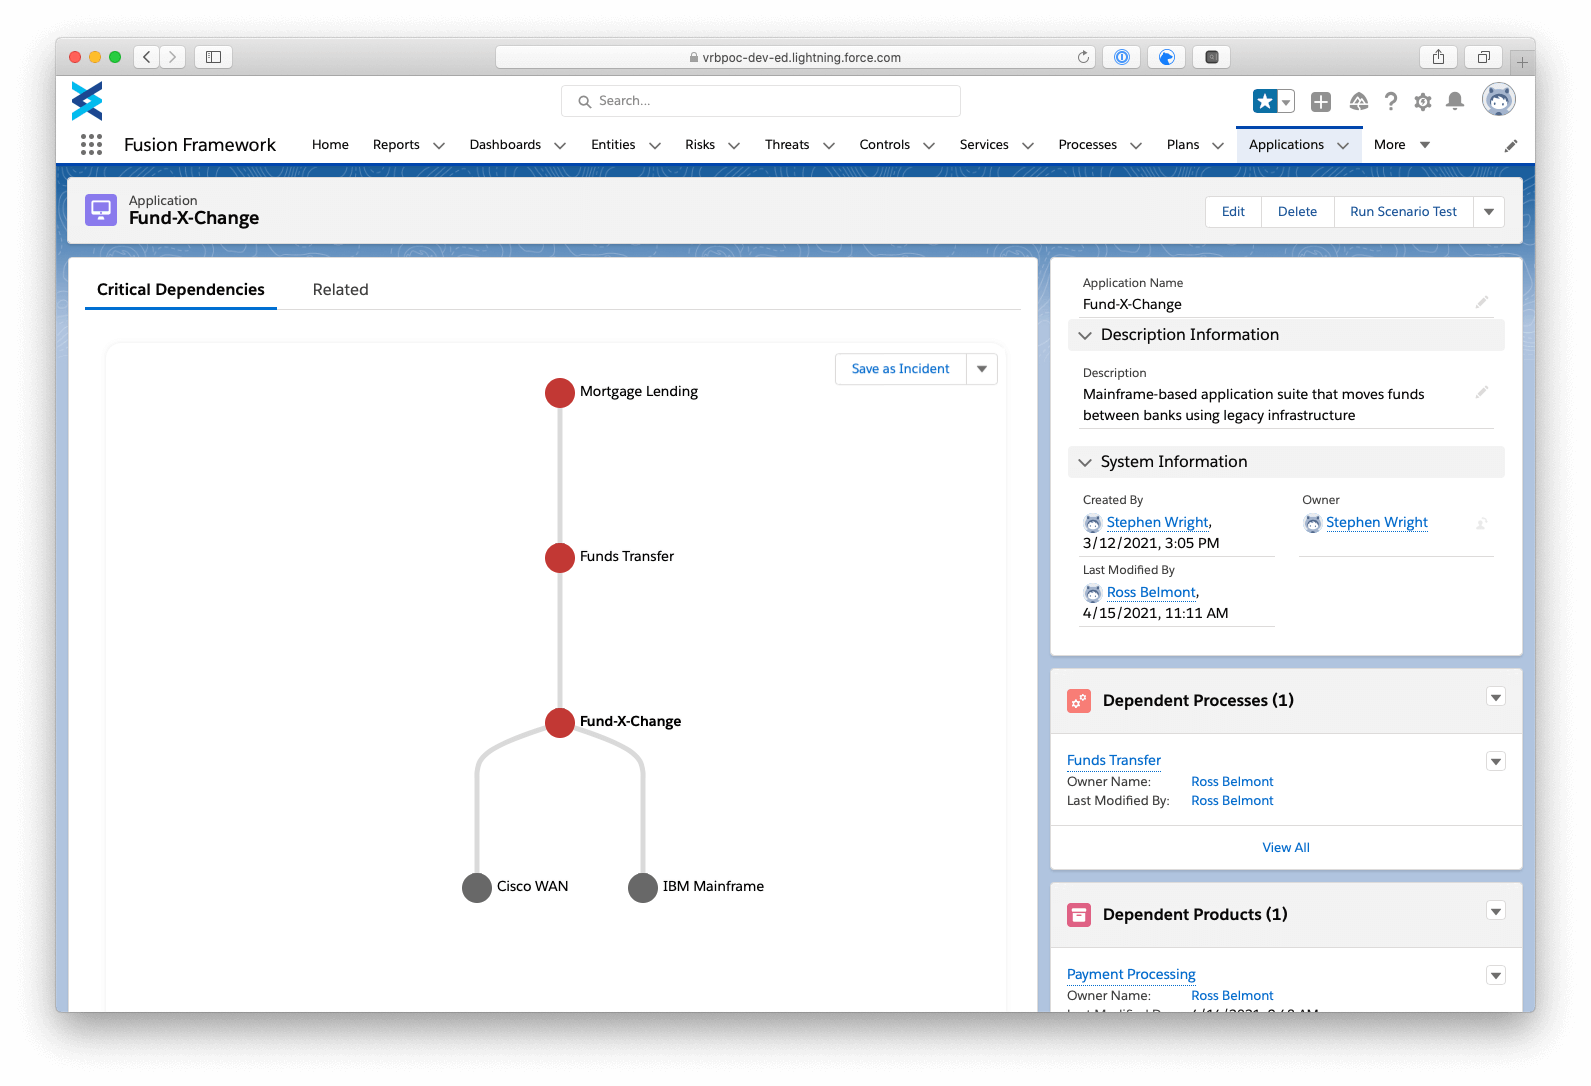
Task: Click the Favorites star icon
Action: coord(1265,101)
